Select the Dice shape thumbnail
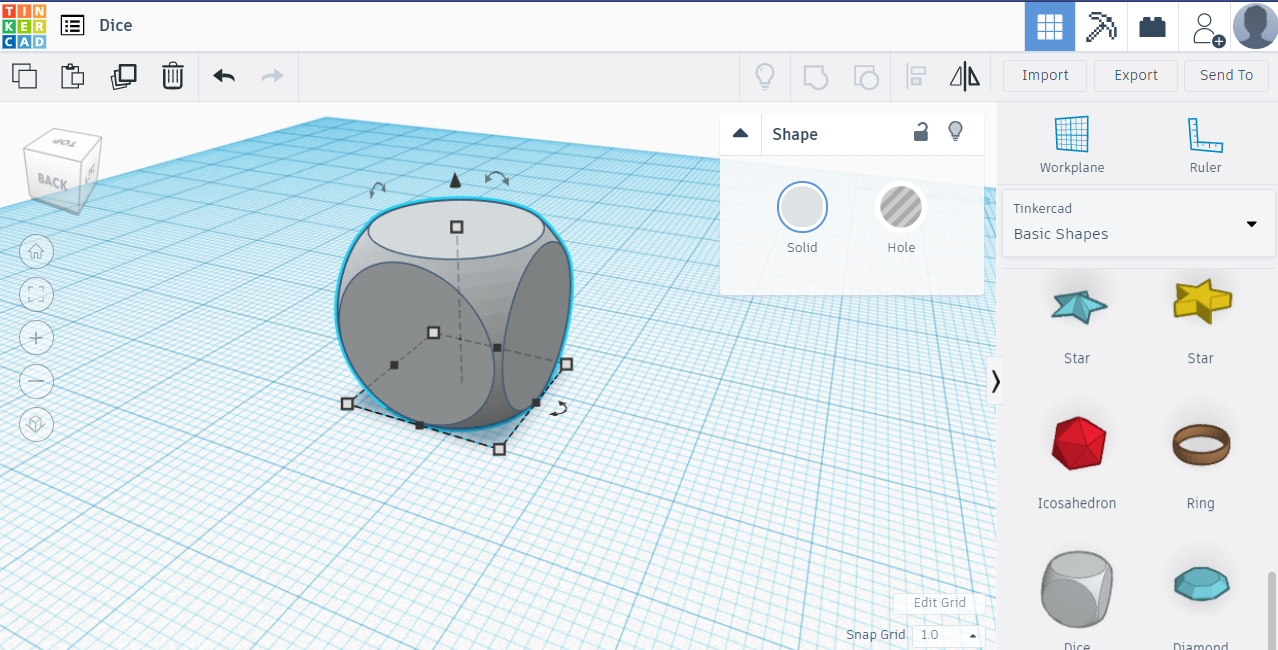Viewport: 1278px width, 650px height. coord(1077,588)
